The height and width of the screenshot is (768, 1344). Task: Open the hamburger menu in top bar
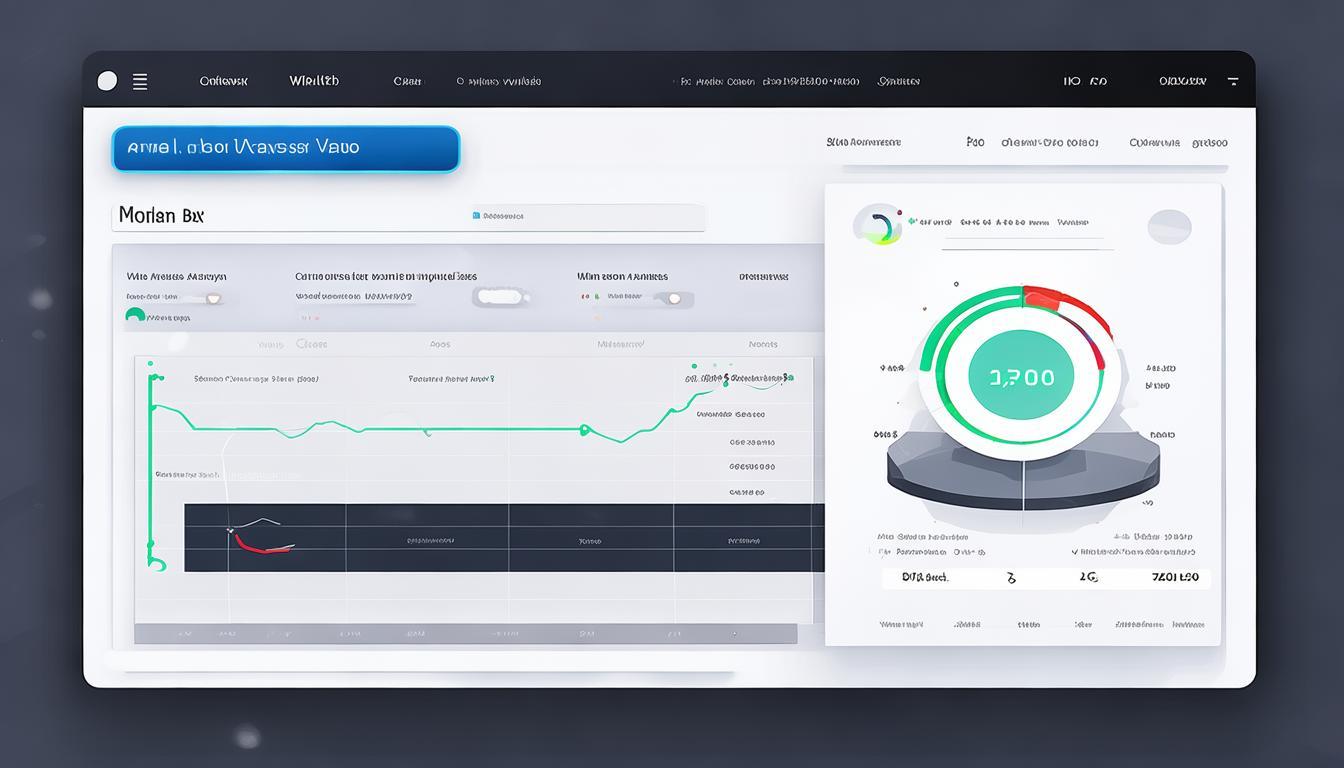(140, 82)
